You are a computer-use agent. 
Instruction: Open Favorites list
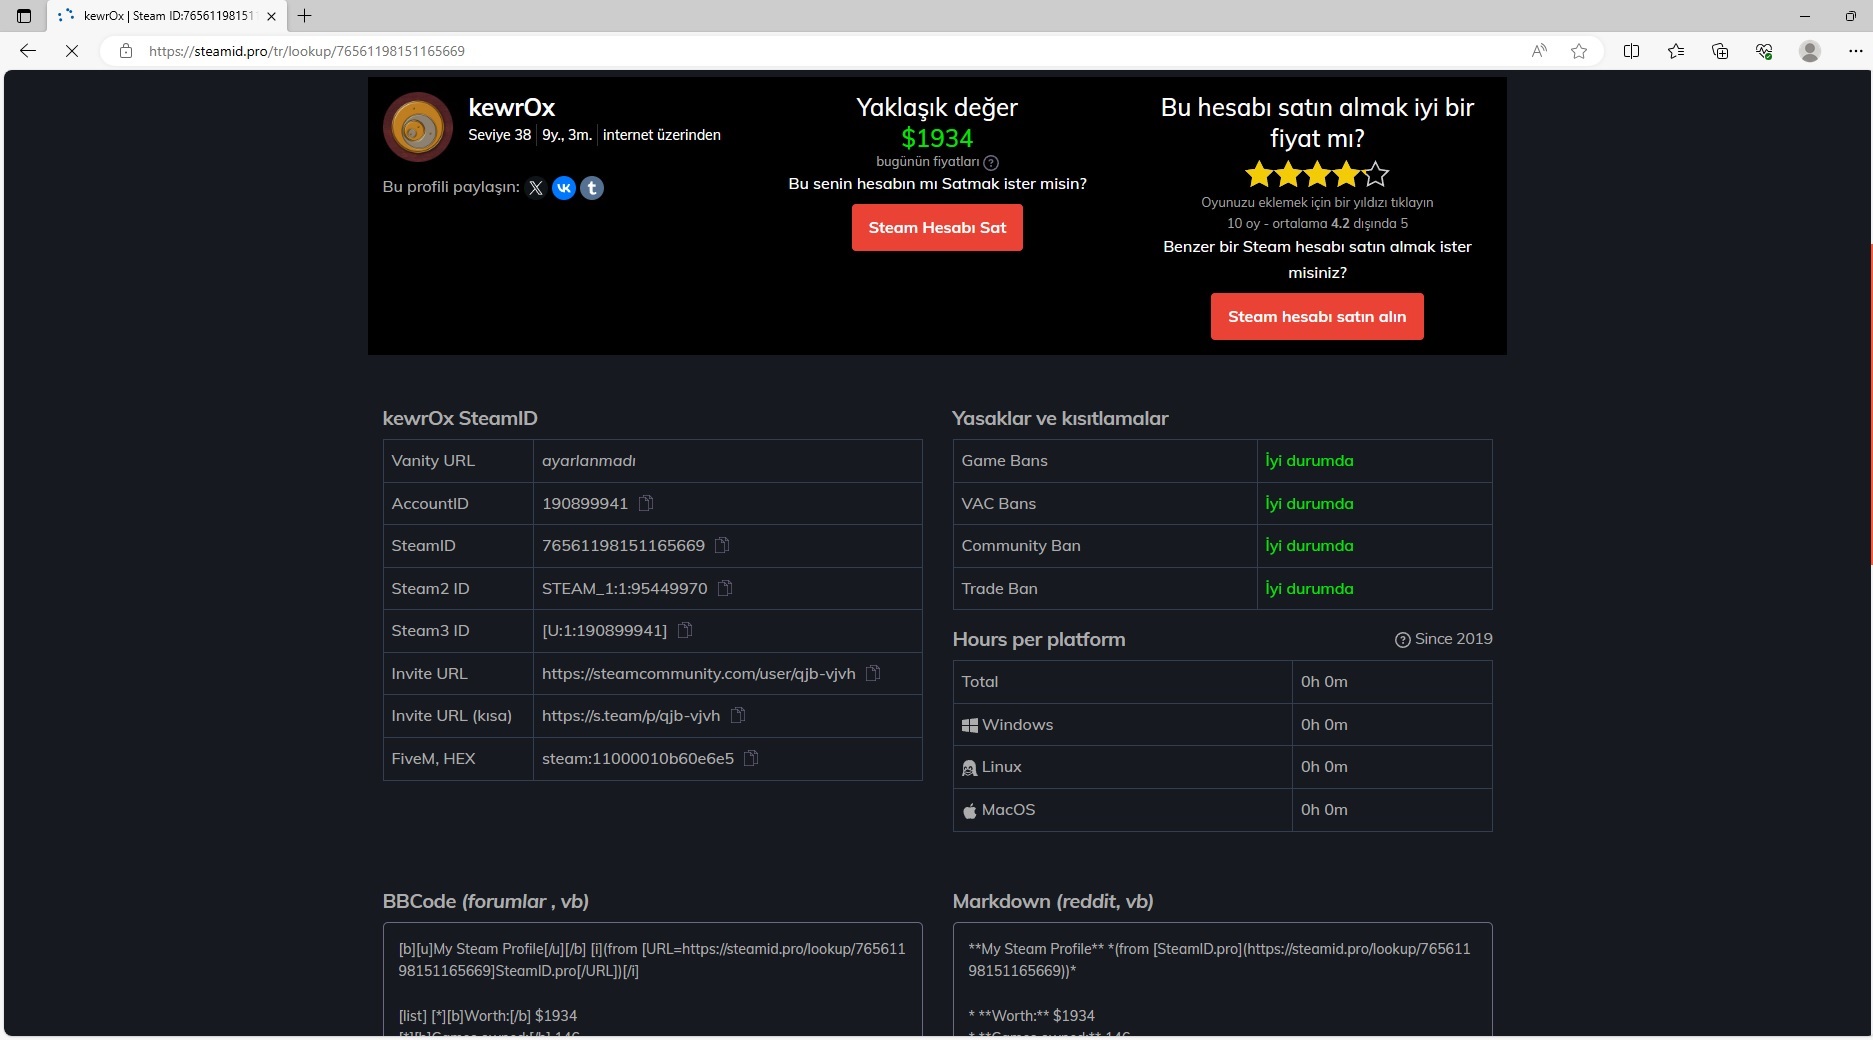click(1676, 51)
